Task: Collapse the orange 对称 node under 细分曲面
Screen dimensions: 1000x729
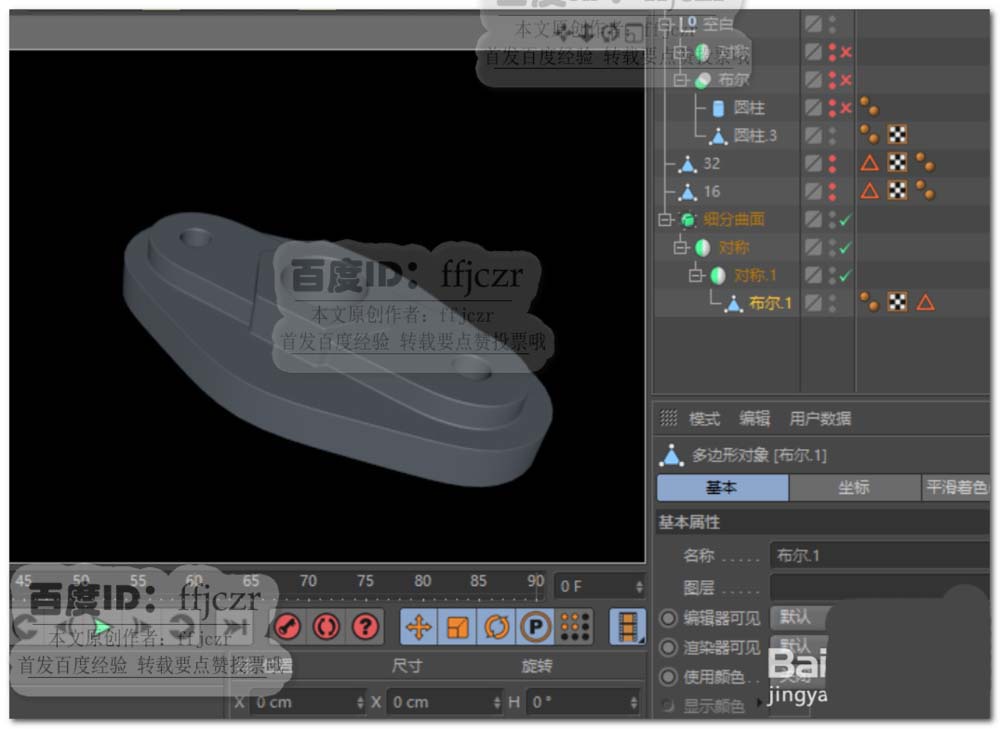Action: point(680,247)
